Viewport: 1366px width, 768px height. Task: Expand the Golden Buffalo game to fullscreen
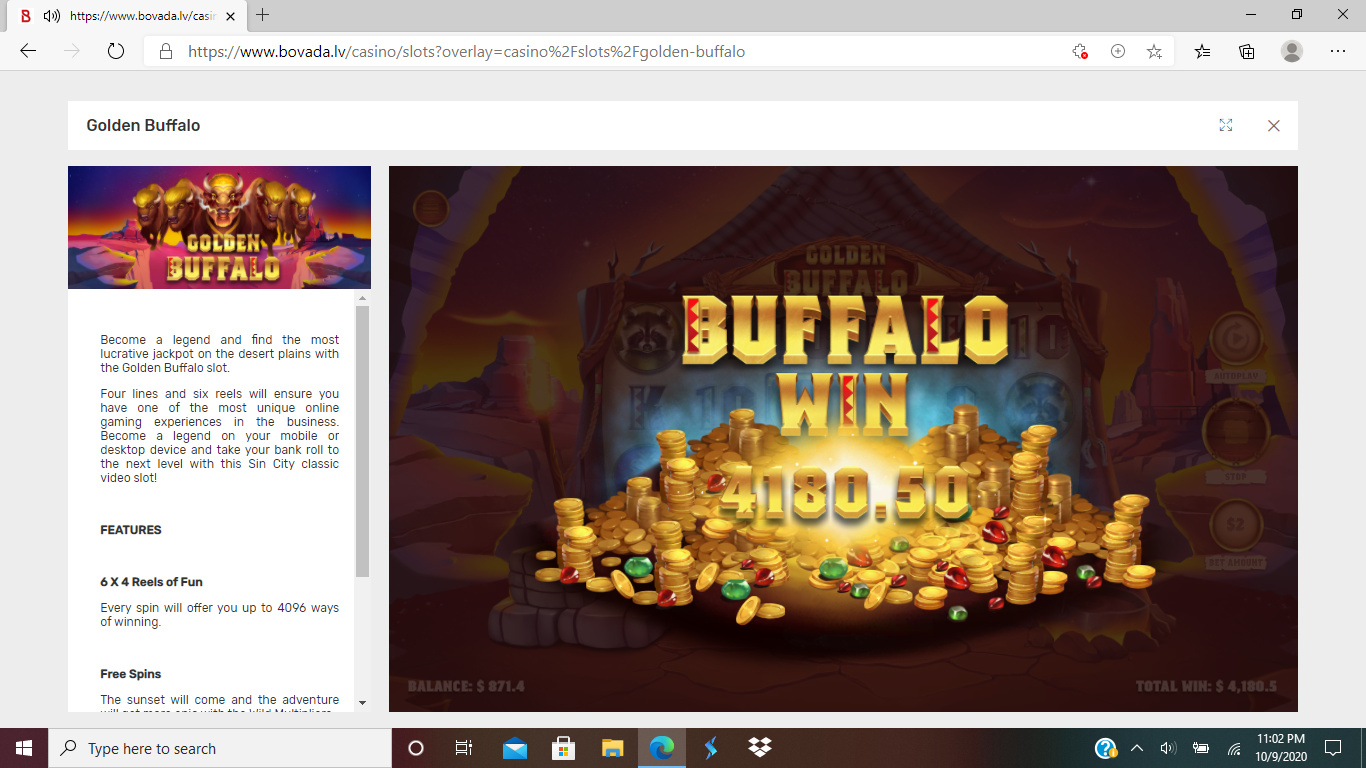1225,125
